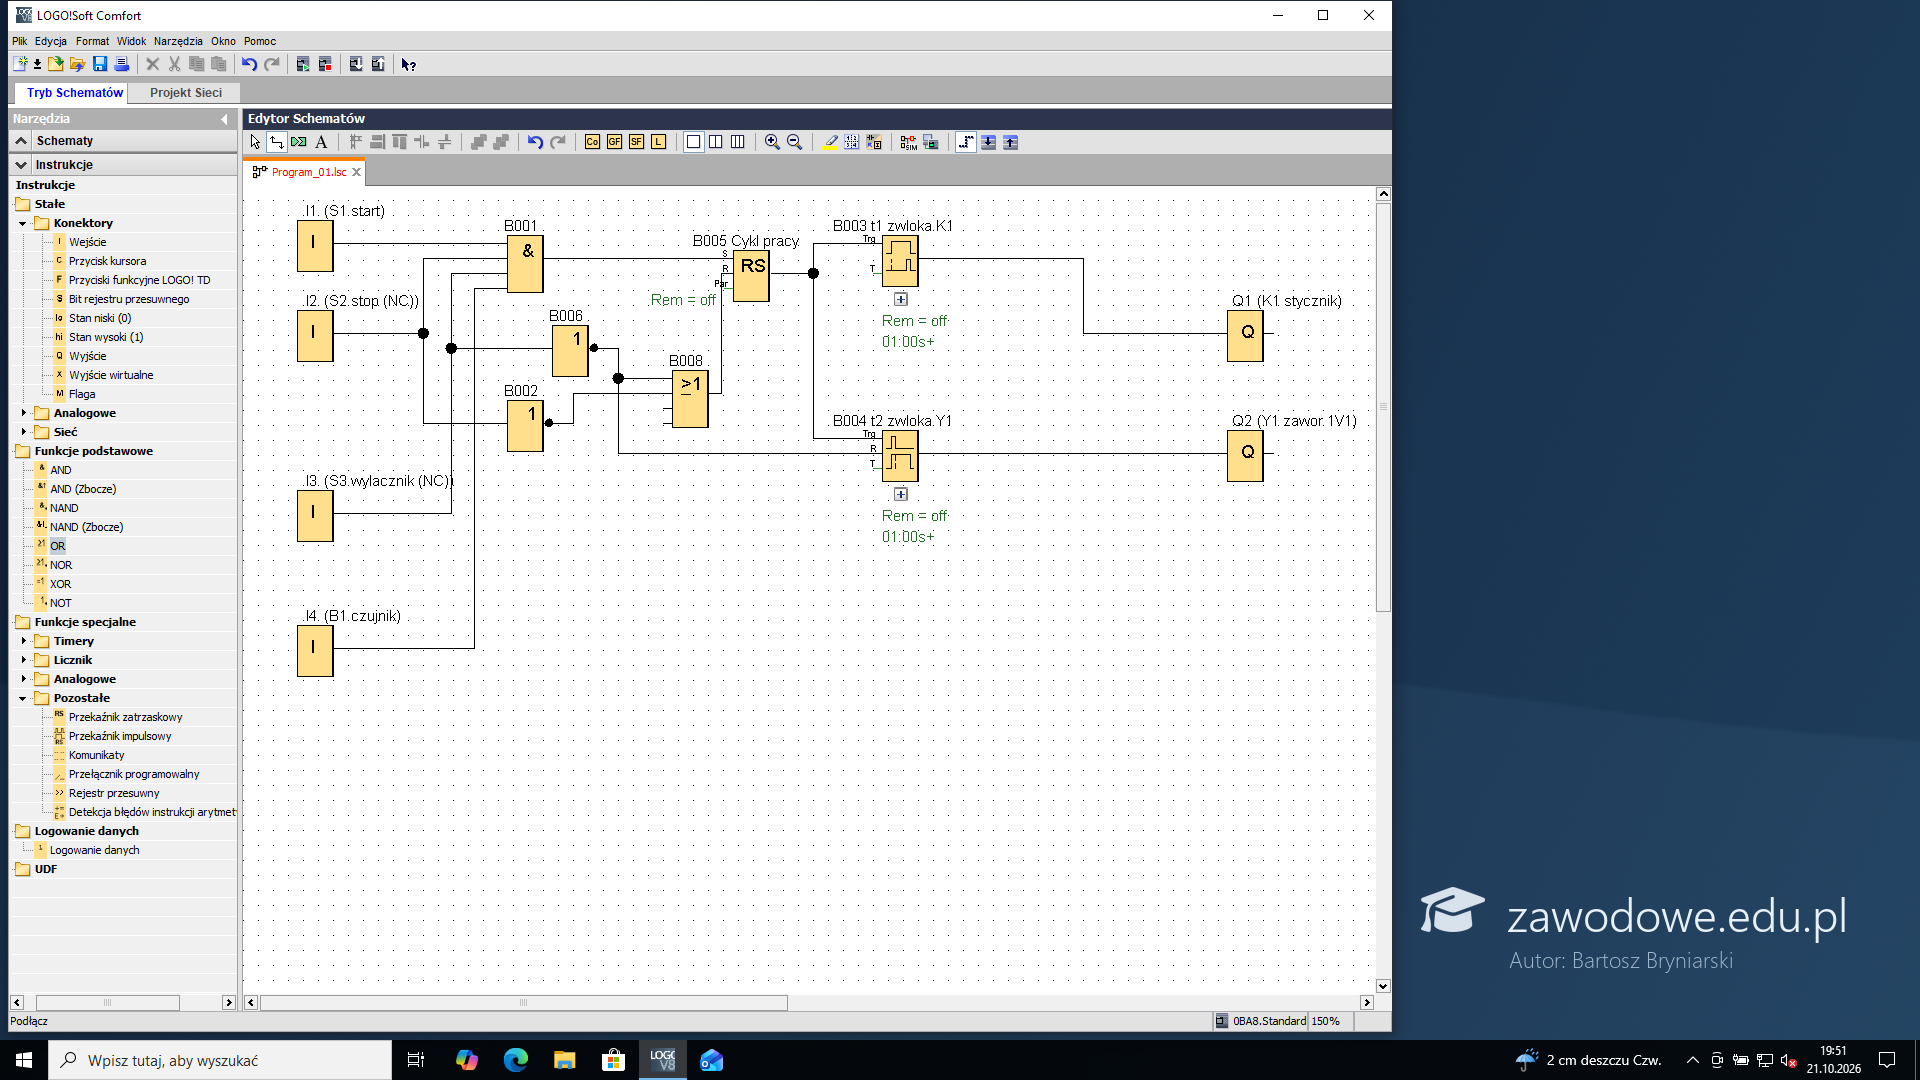Click the Zoom Out magnifier
Viewport: 1920px width, 1080px height.
(x=794, y=142)
